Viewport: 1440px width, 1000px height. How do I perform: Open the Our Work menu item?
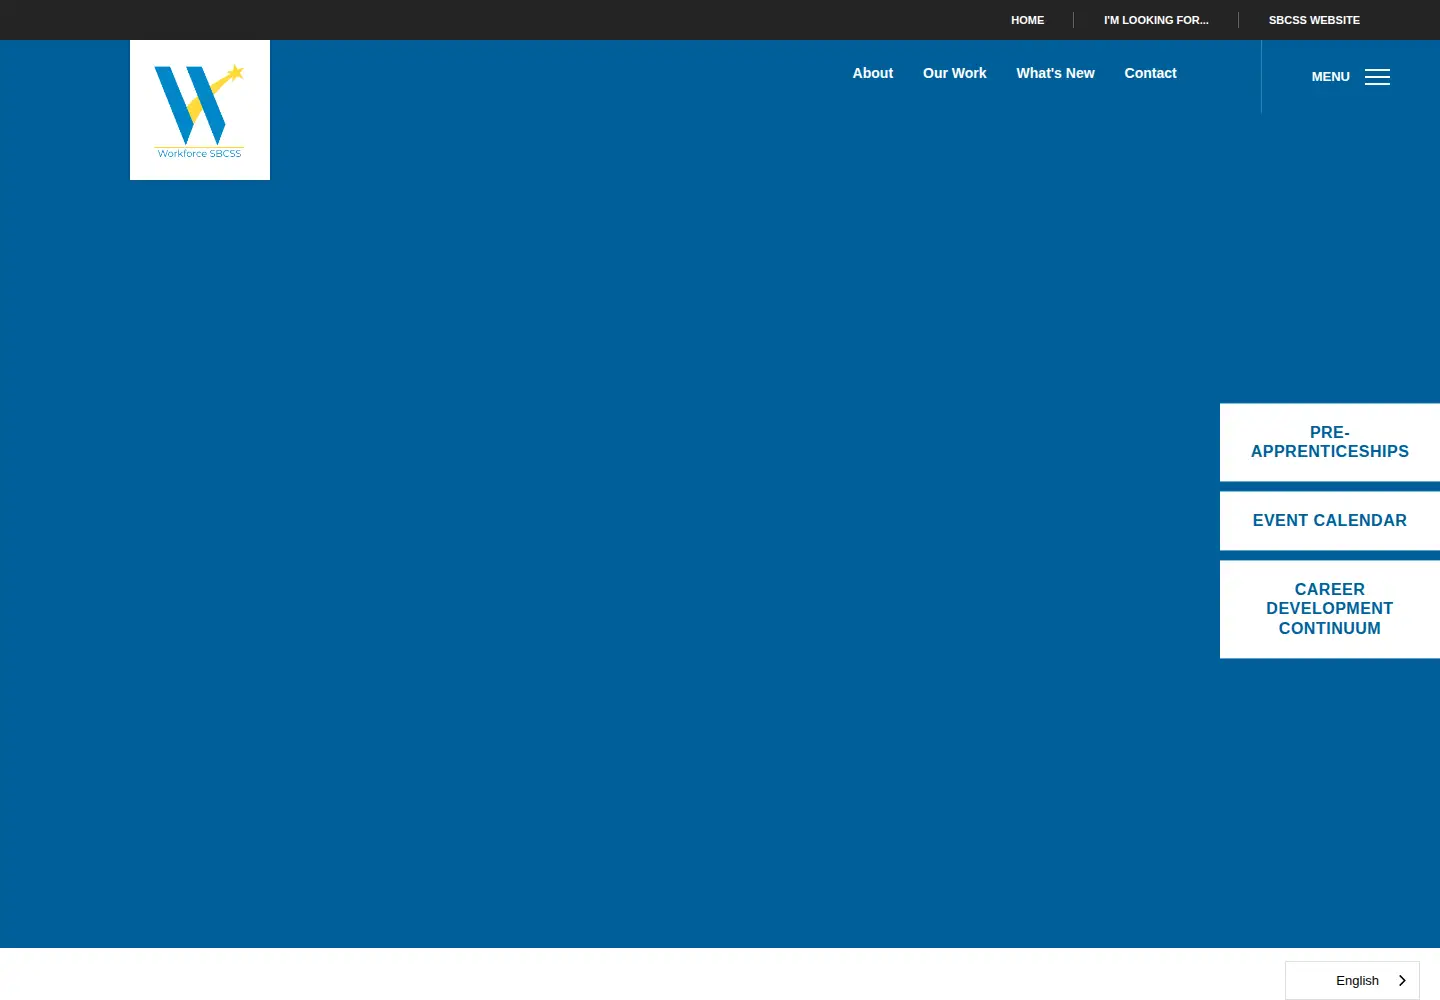click(955, 73)
